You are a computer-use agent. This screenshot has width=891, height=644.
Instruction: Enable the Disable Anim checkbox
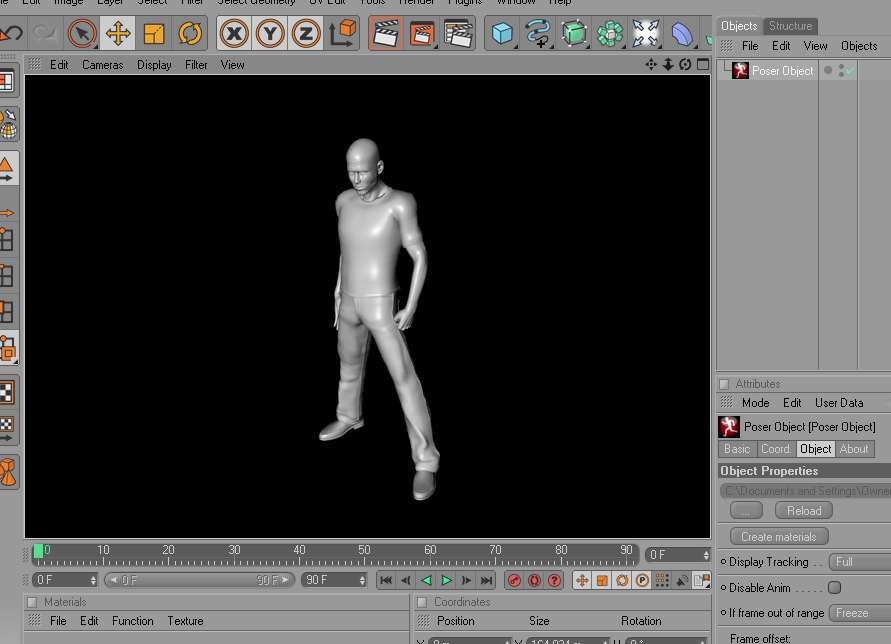[x=834, y=588]
